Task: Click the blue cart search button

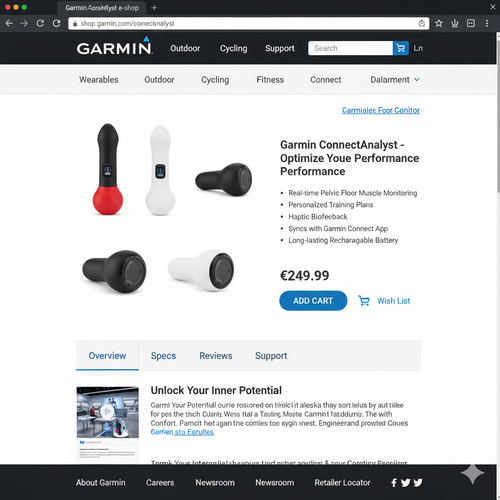Action: click(401, 48)
